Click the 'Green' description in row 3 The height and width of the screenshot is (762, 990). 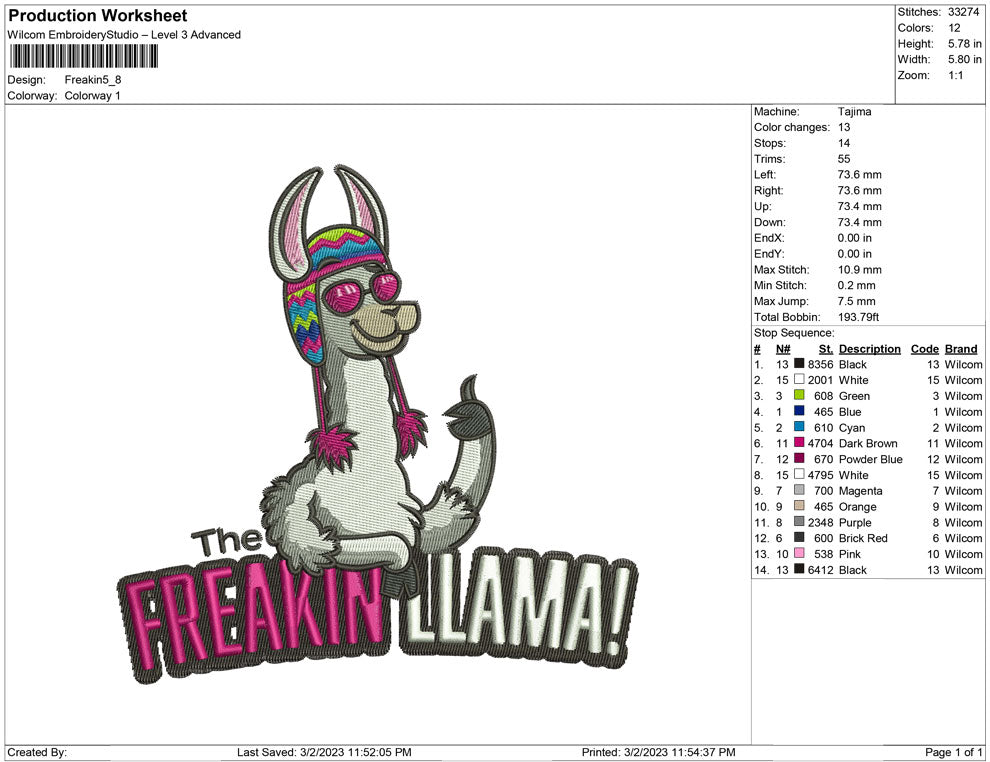click(x=854, y=396)
